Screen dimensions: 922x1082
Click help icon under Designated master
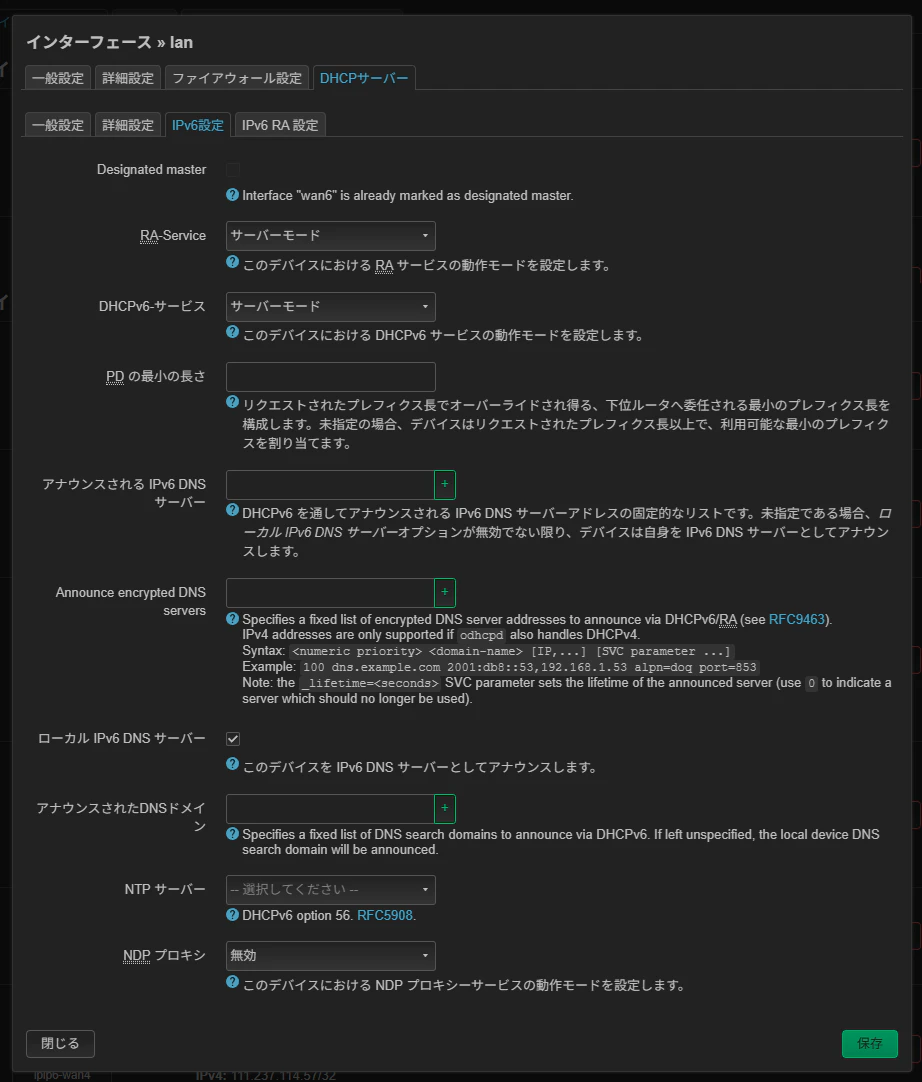[x=233, y=195]
